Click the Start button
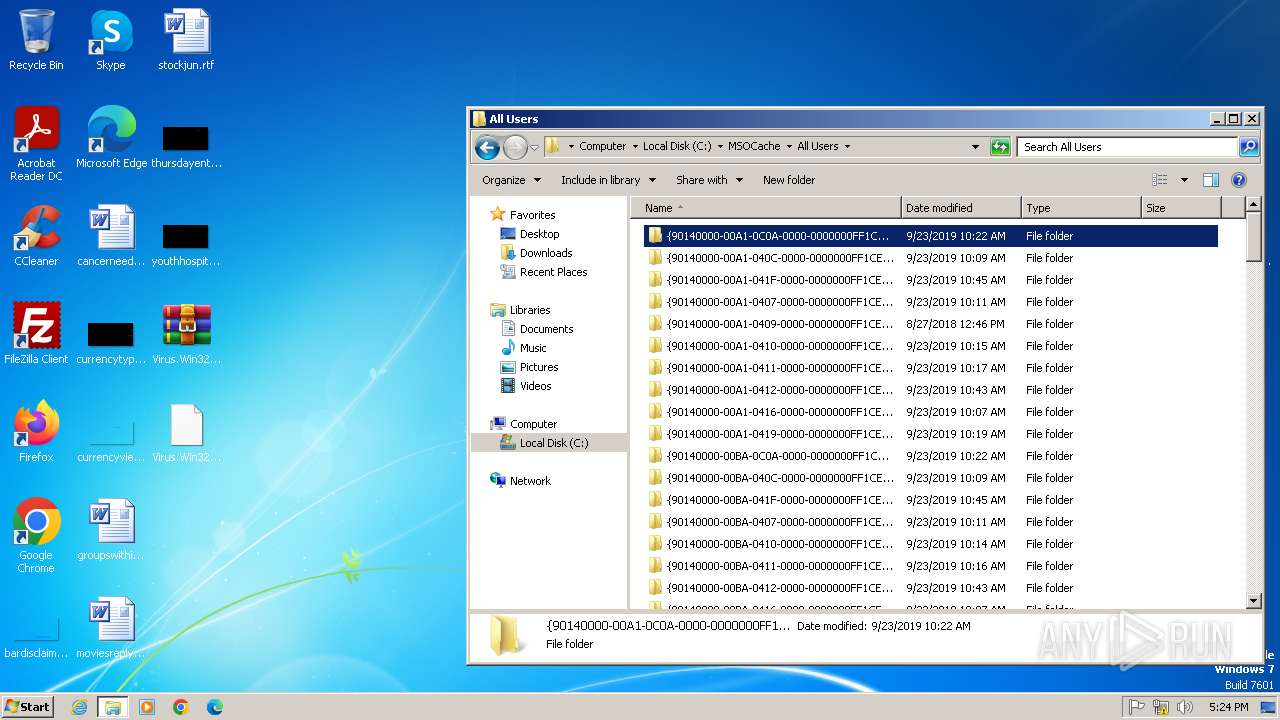 (x=27, y=707)
